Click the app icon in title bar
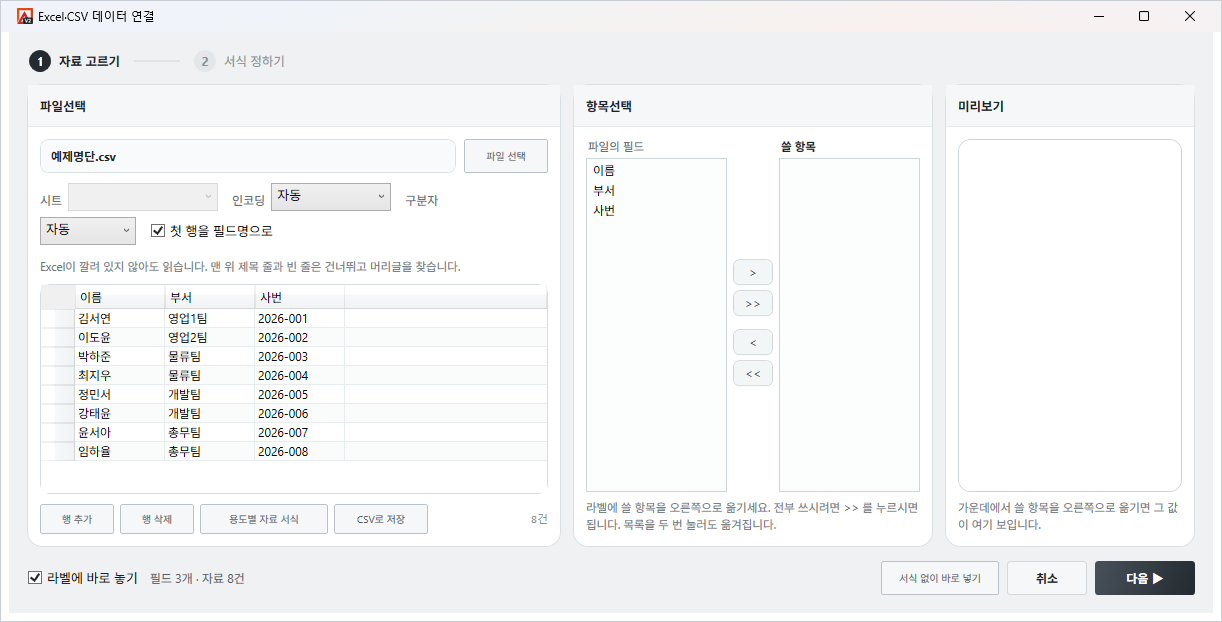Image resolution: width=1222 pixels, height=622 pixels. tap(25, 16)
